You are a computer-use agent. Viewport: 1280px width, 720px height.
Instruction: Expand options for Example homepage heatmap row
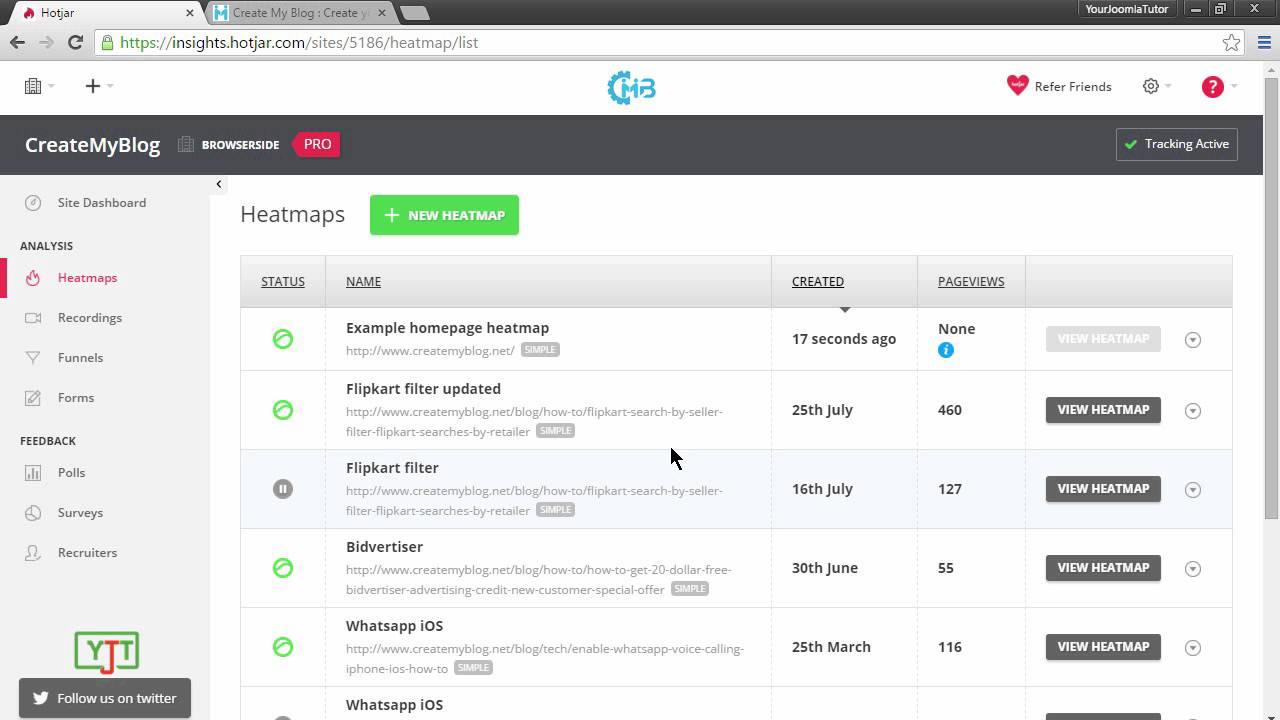tap(1192, 340)
